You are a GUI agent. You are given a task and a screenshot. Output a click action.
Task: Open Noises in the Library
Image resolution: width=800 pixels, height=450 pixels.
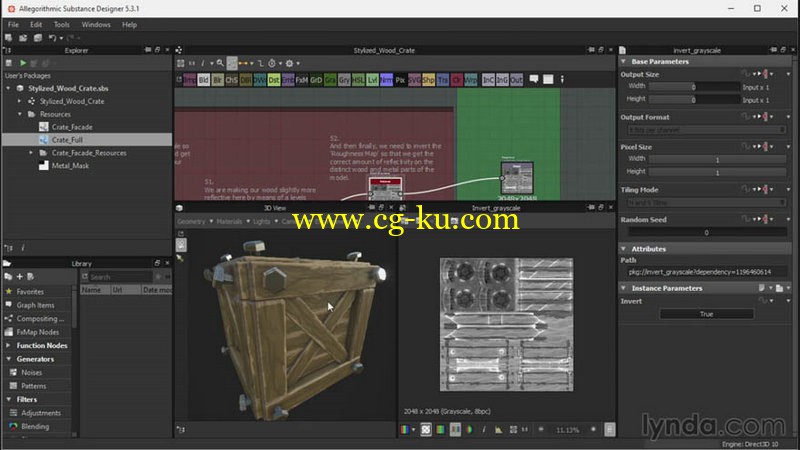[32, 372]
